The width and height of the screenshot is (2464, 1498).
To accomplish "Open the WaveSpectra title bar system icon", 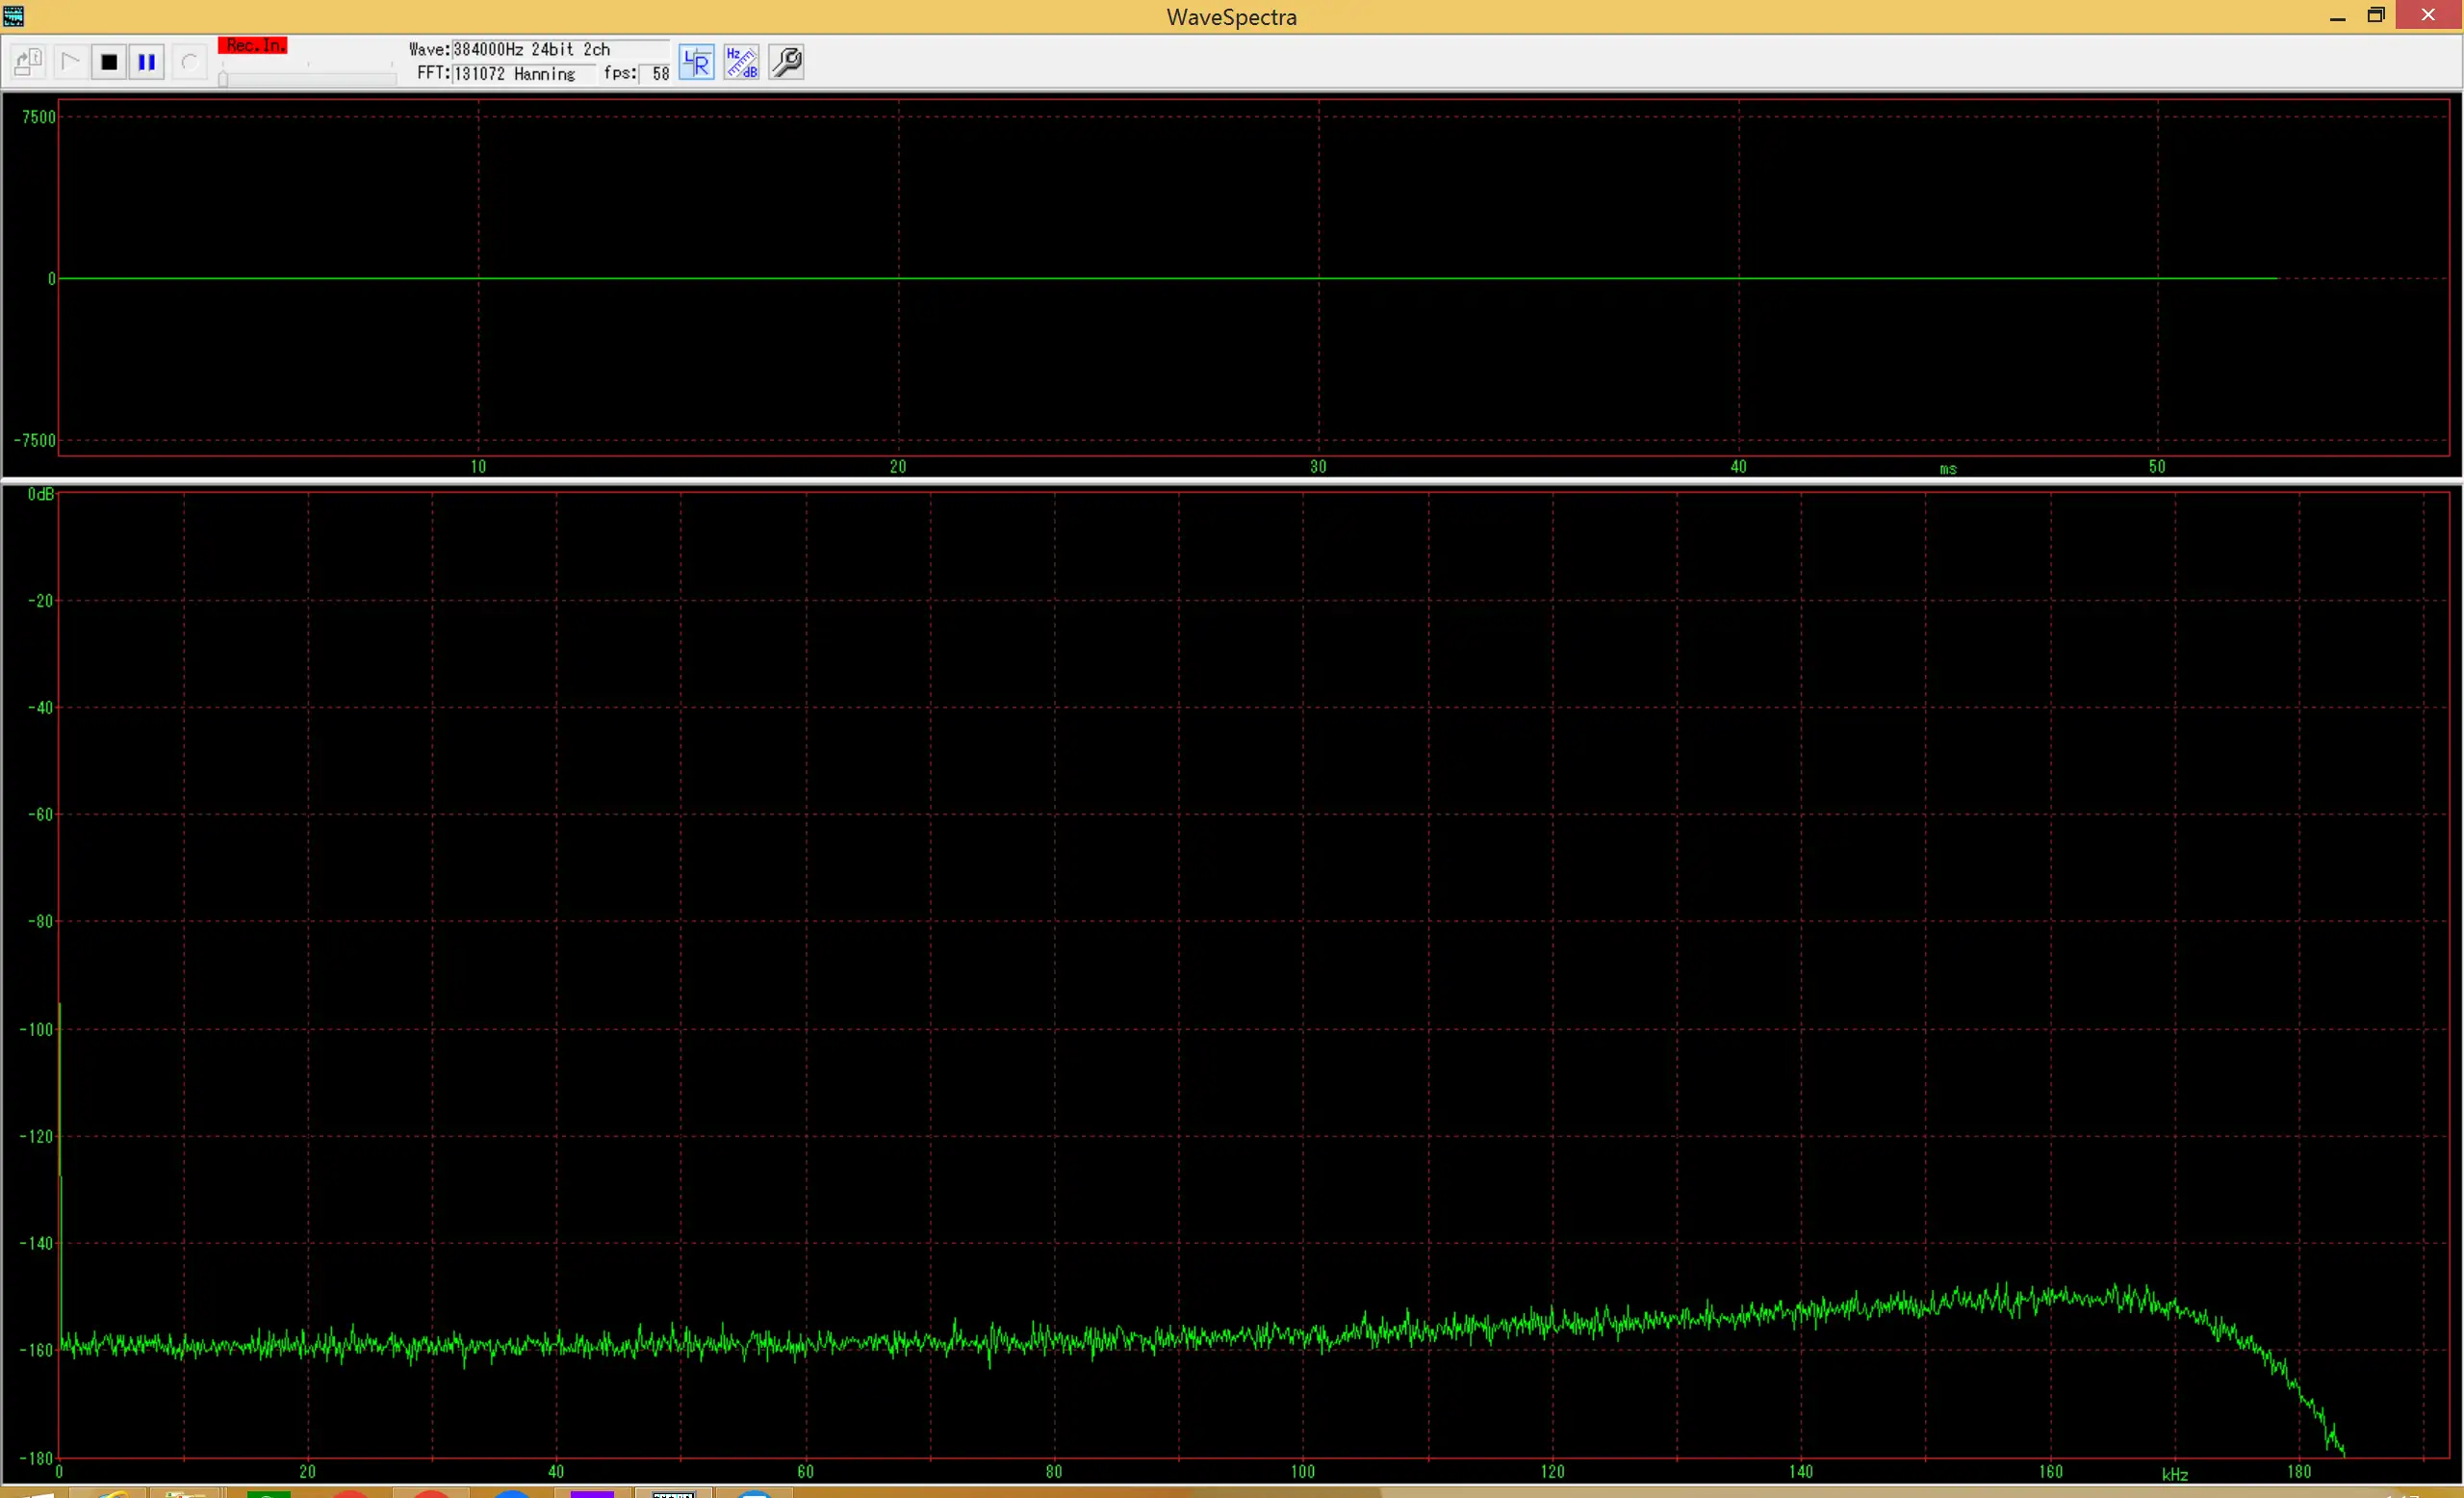I will point(14,15).
